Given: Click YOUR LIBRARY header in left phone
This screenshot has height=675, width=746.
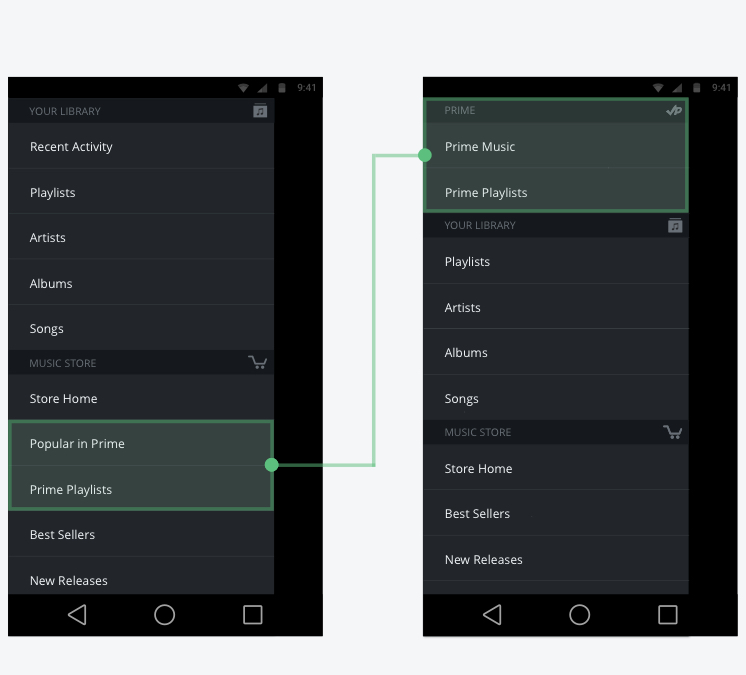Looking at the screenshot, I should [x=141, y=111].
